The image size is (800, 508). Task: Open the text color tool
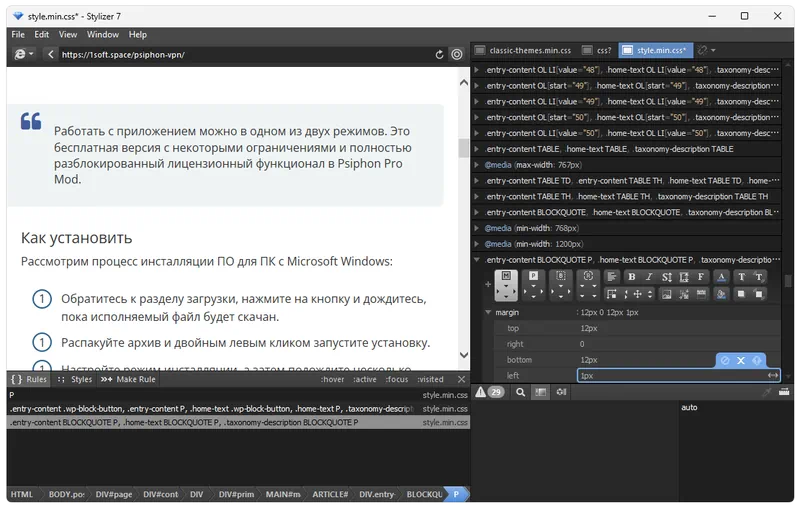[721, 277]
